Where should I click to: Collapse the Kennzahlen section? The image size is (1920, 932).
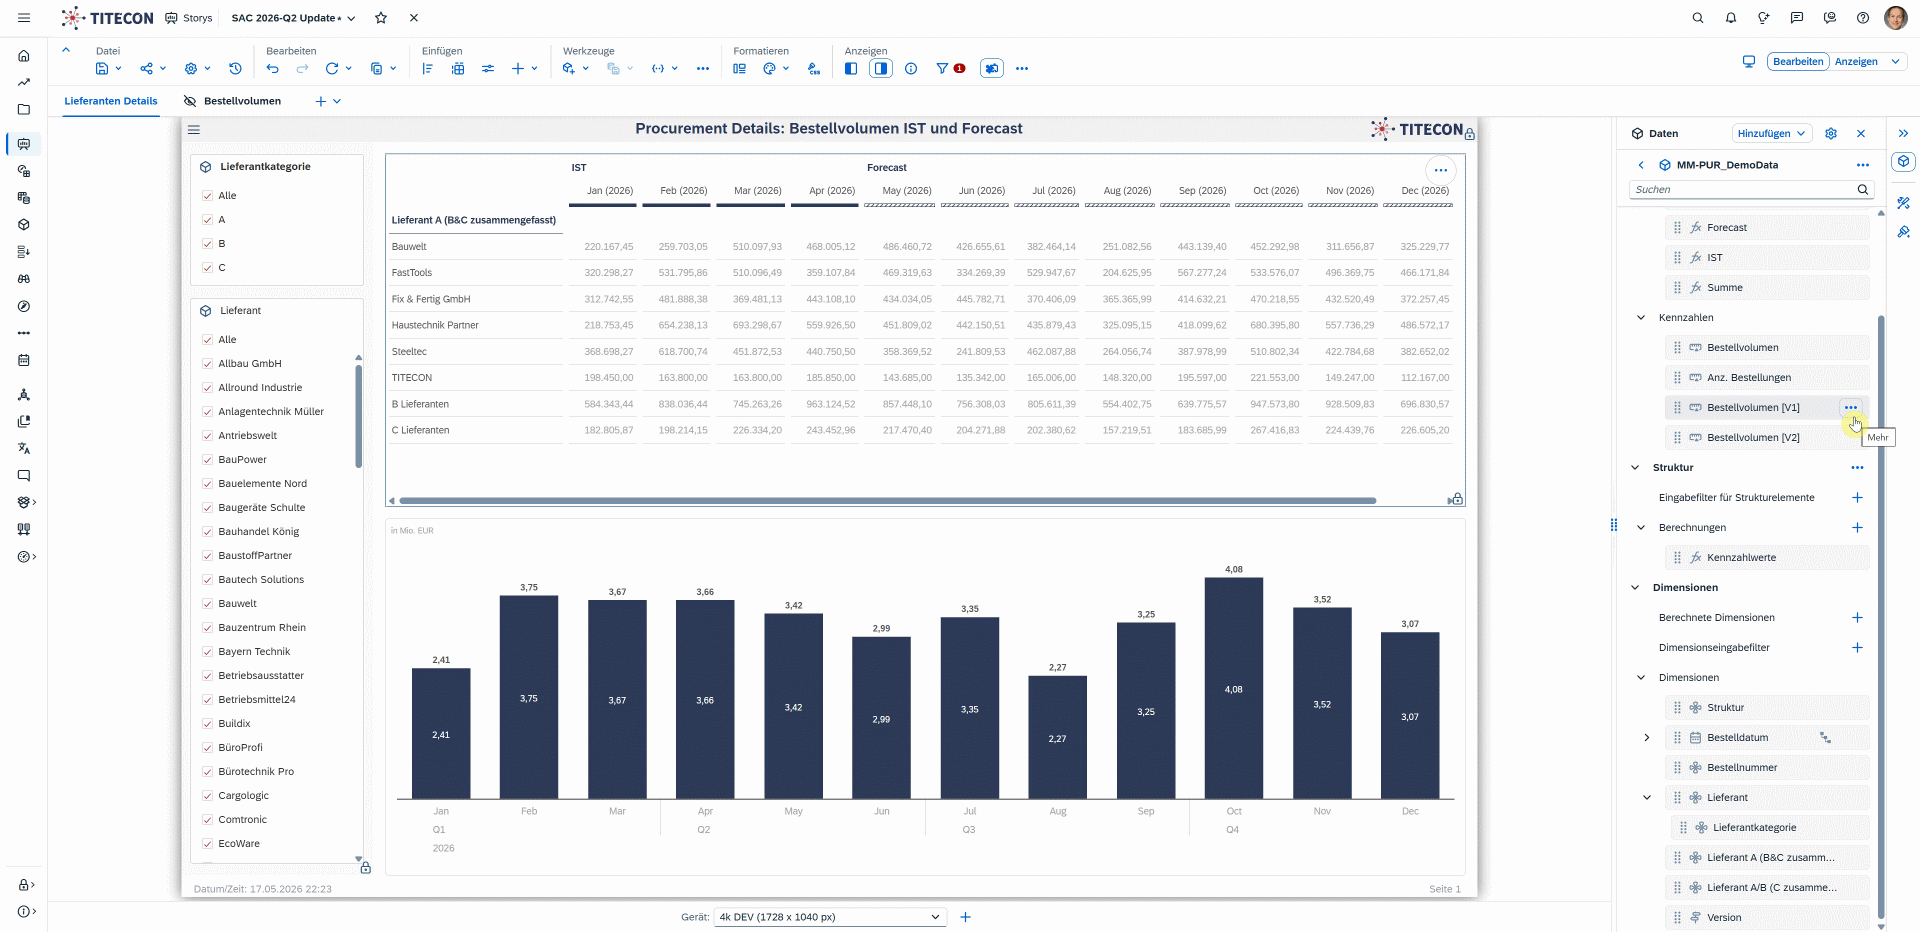(x=1641, y=317)
